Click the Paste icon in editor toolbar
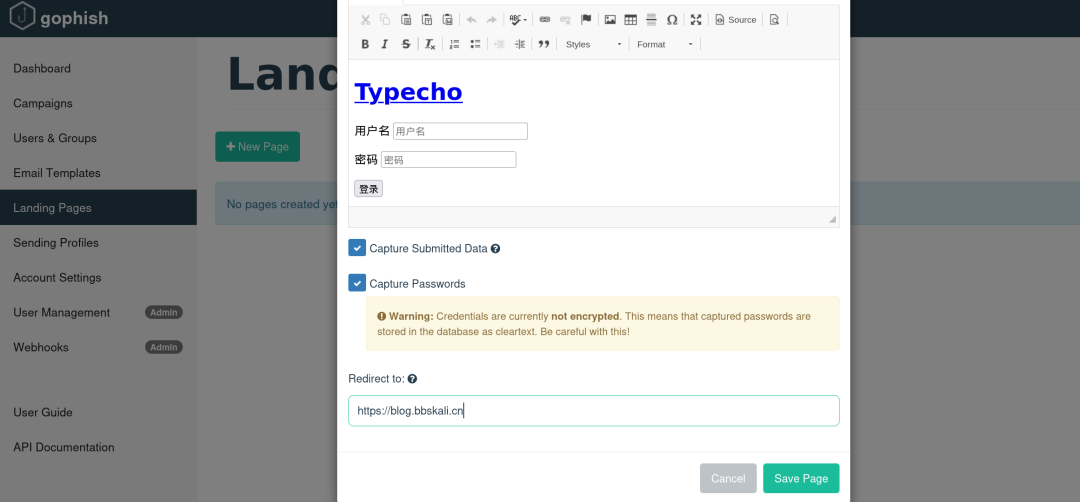1080x502 pixels. 406,20
